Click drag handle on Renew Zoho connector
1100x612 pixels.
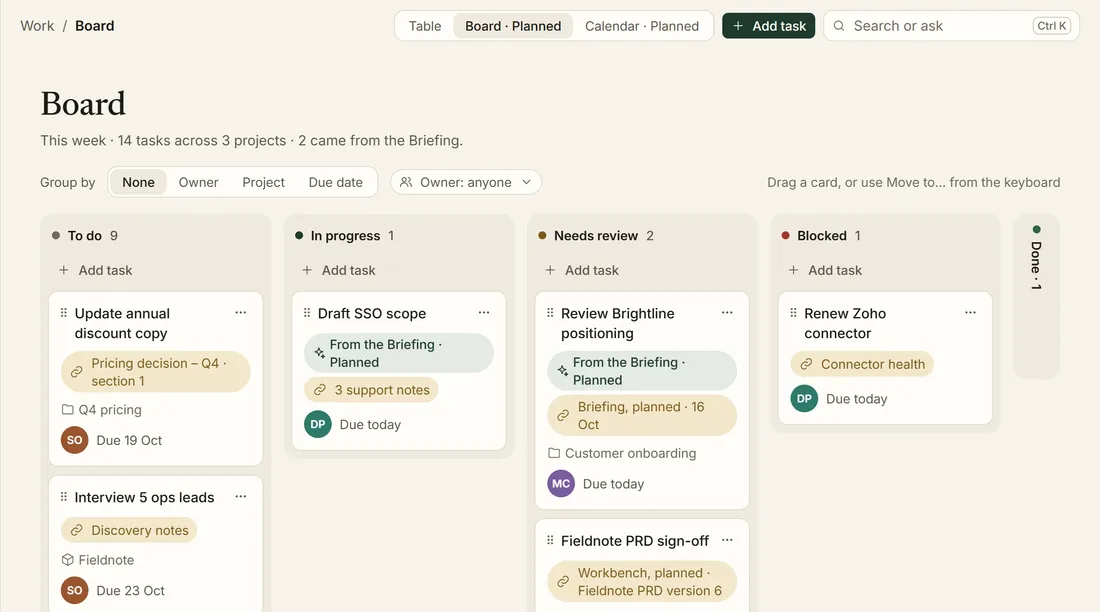coord(793,313)
